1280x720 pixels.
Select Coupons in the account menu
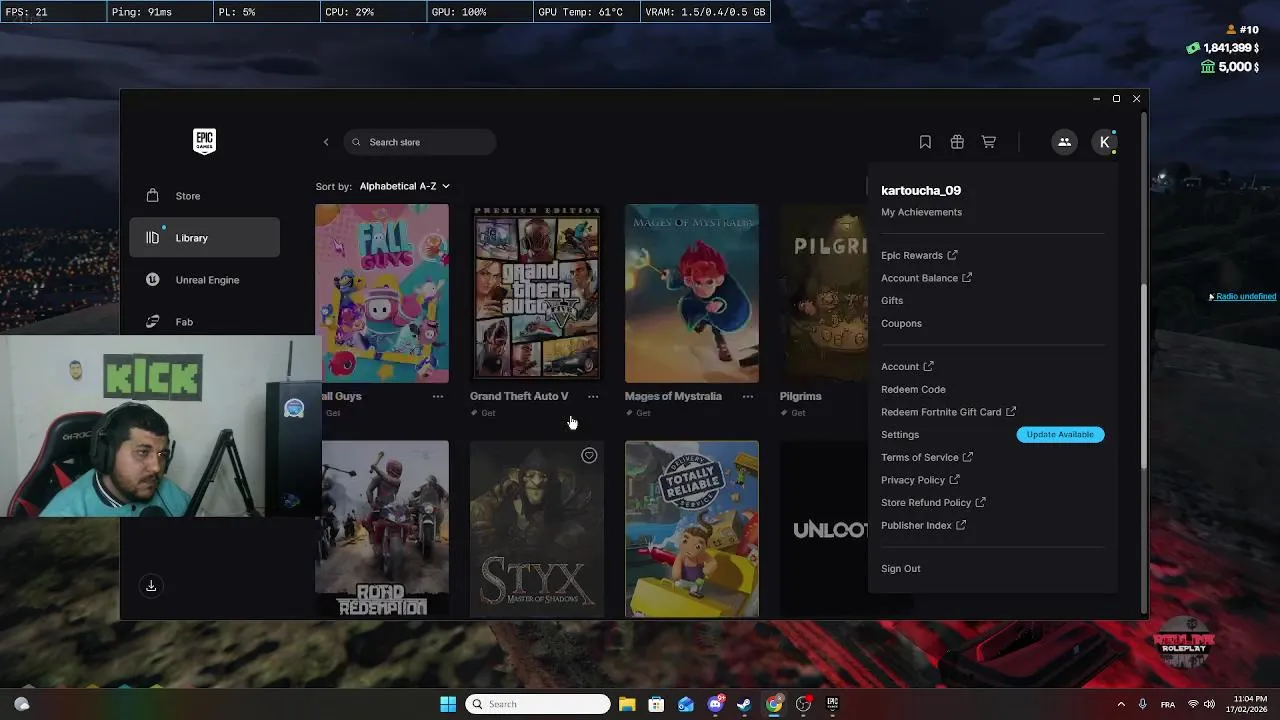(901, 324)
